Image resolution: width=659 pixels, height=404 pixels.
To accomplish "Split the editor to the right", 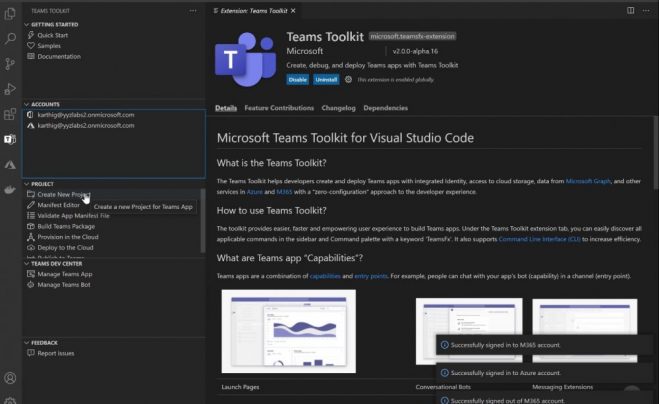I will (630, 11).
